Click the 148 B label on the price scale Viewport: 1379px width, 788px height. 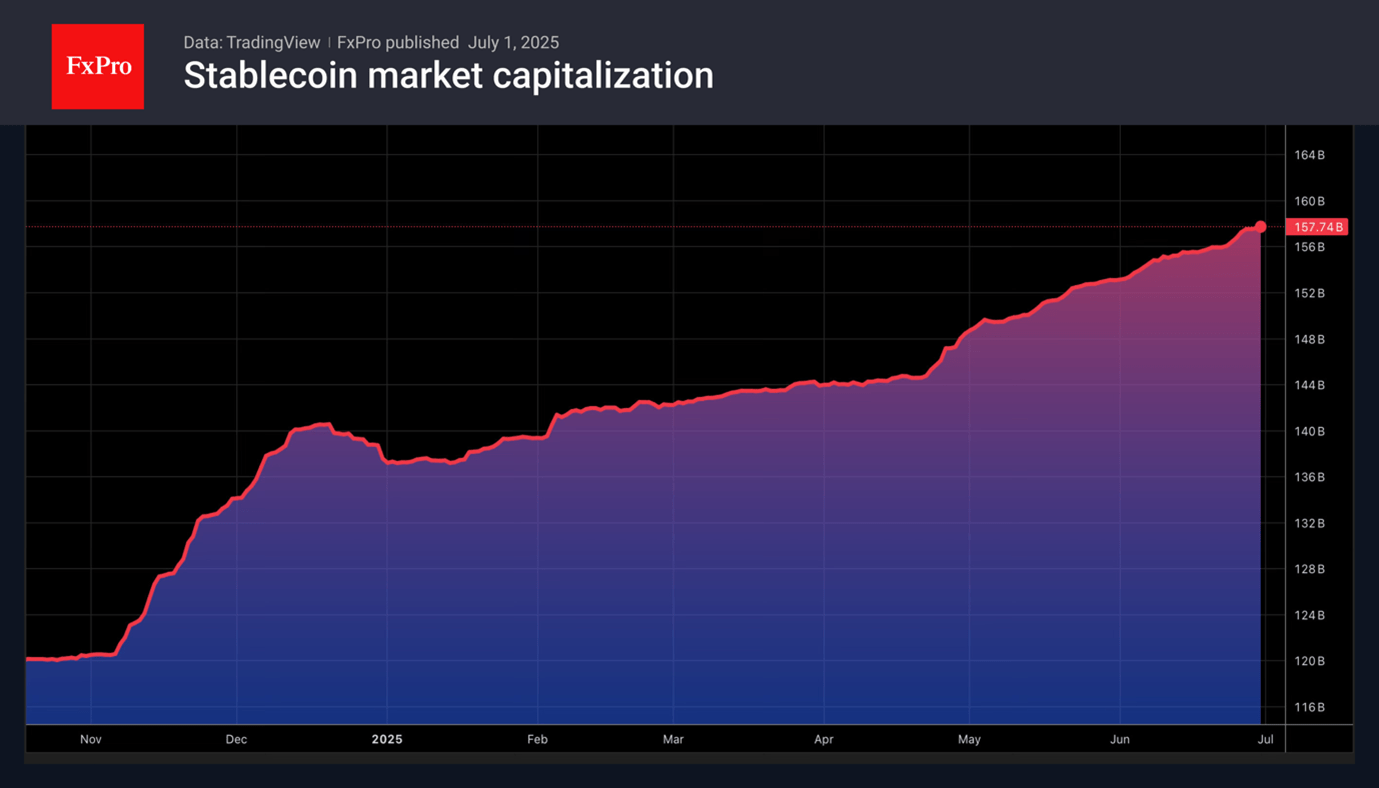tap(1309, 339)
